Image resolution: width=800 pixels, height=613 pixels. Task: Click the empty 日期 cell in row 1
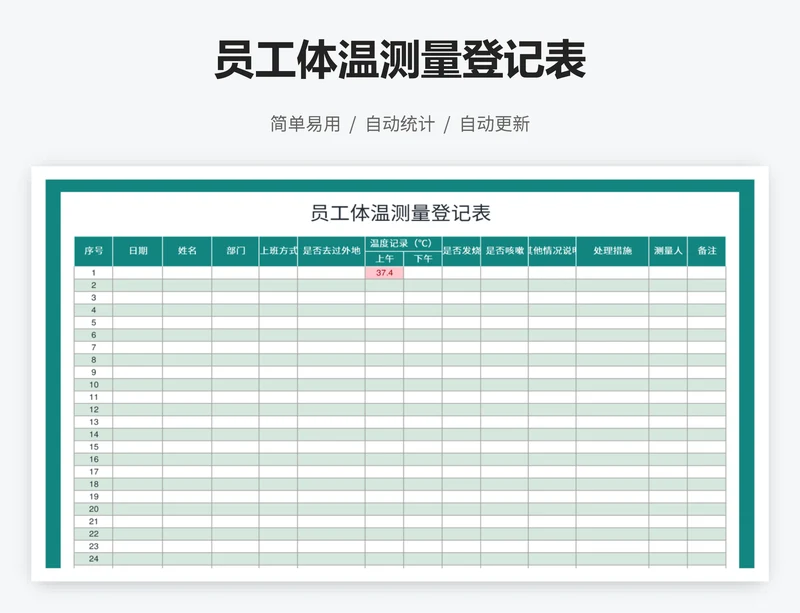138,273
